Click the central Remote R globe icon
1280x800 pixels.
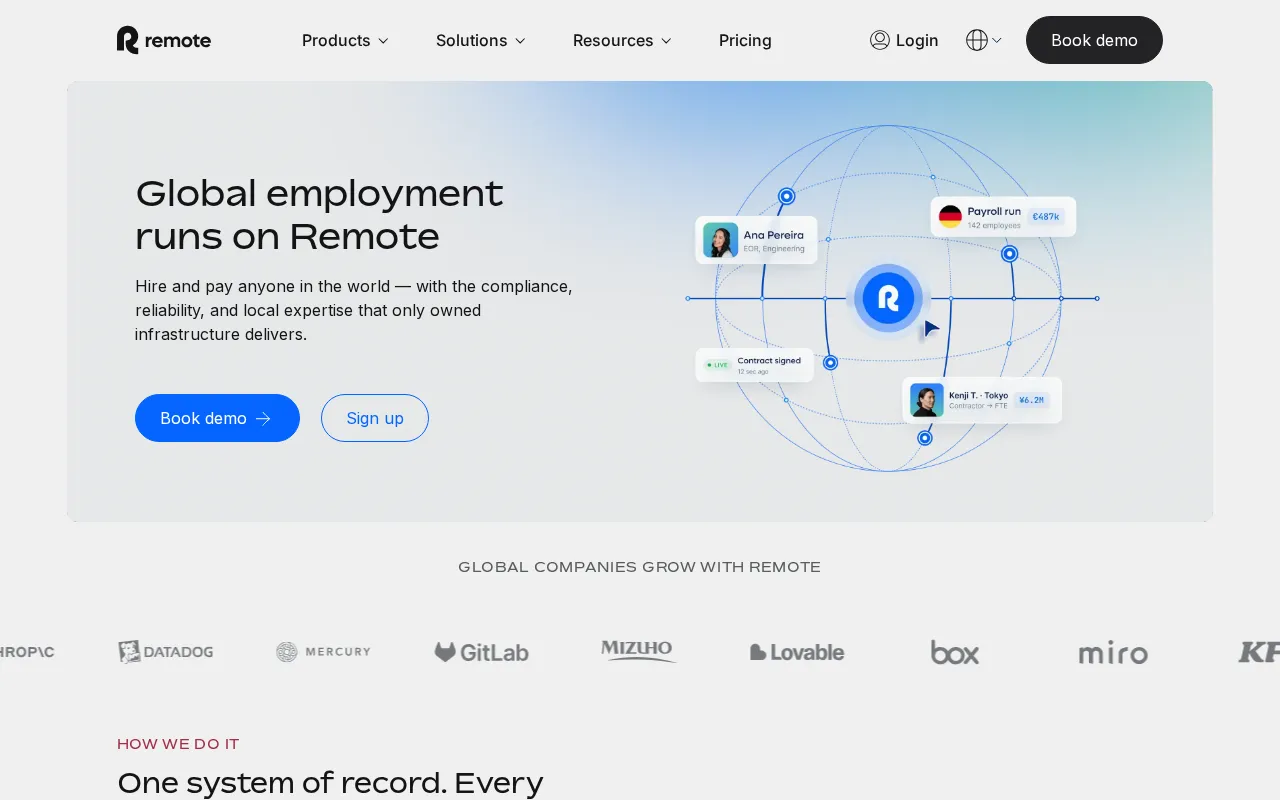[888, 298]
